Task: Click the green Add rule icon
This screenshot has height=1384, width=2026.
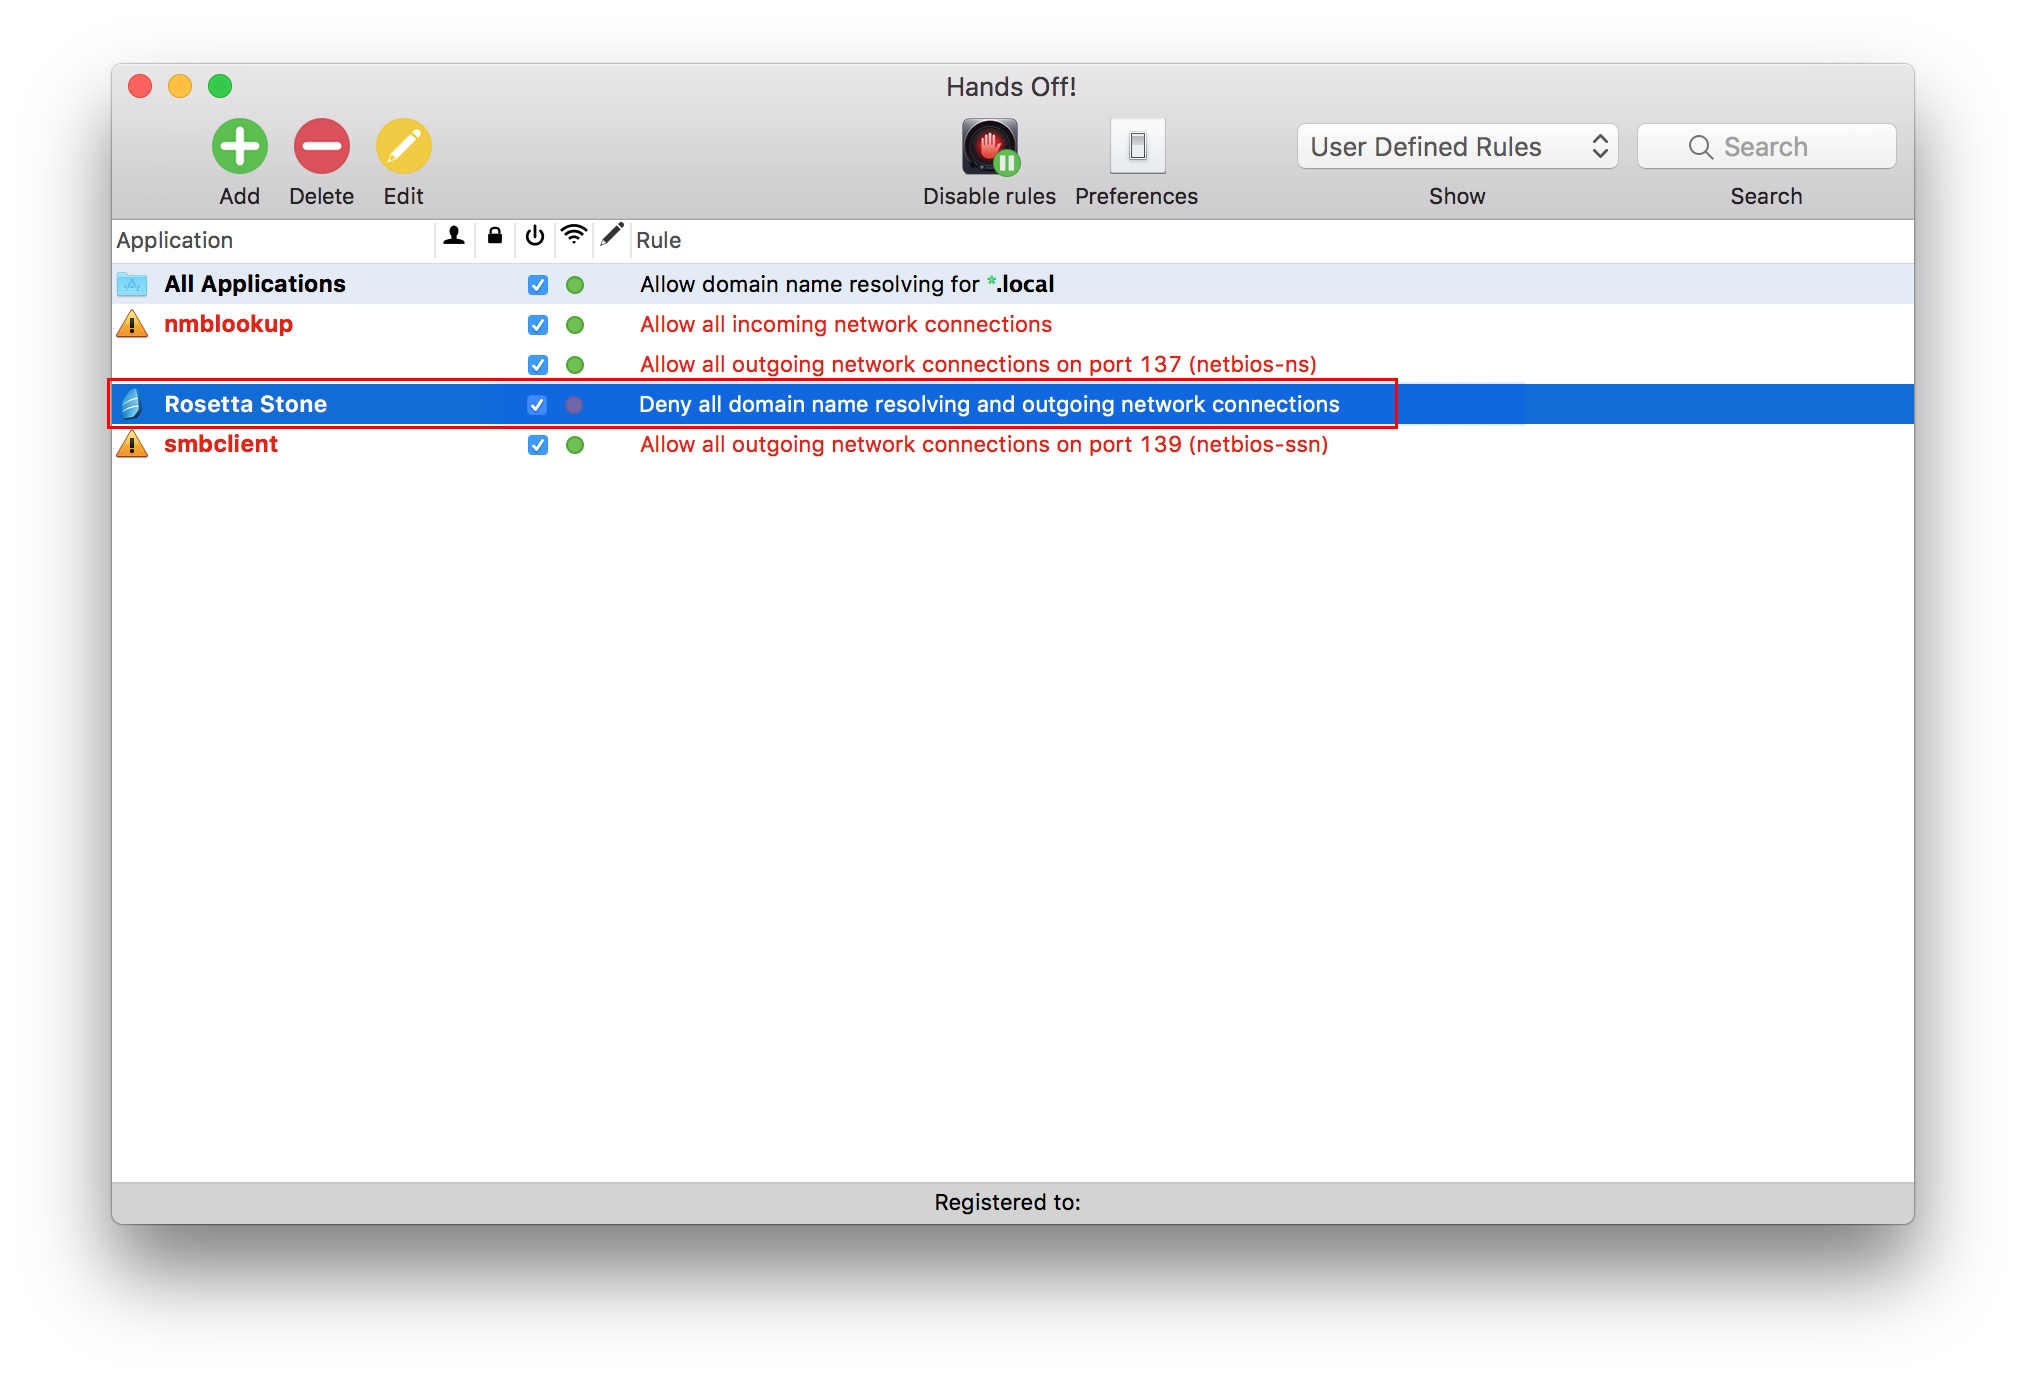Action: 239,147
